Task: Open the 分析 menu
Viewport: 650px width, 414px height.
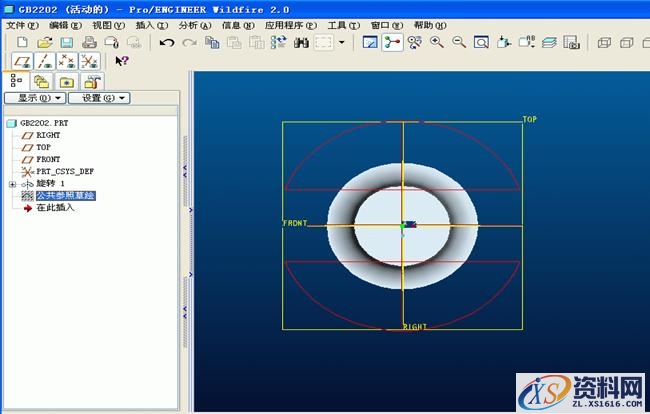Action: tap(192, 24)
